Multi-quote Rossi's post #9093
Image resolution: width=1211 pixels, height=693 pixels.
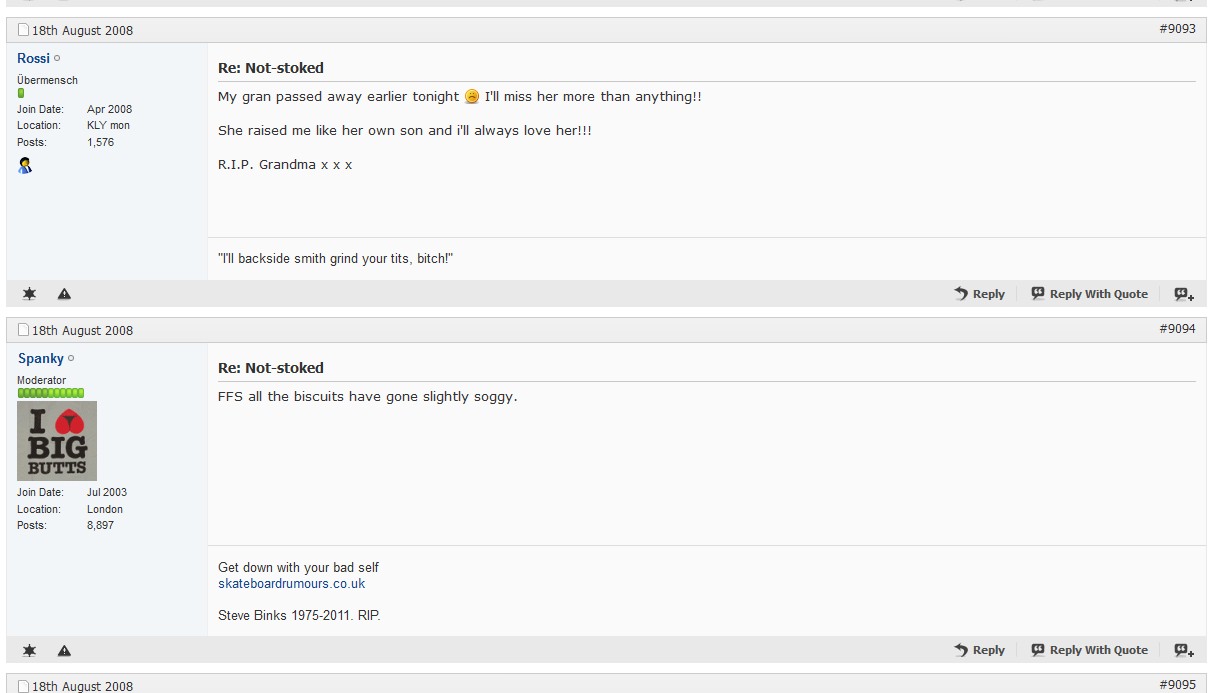click(1184, 294)
